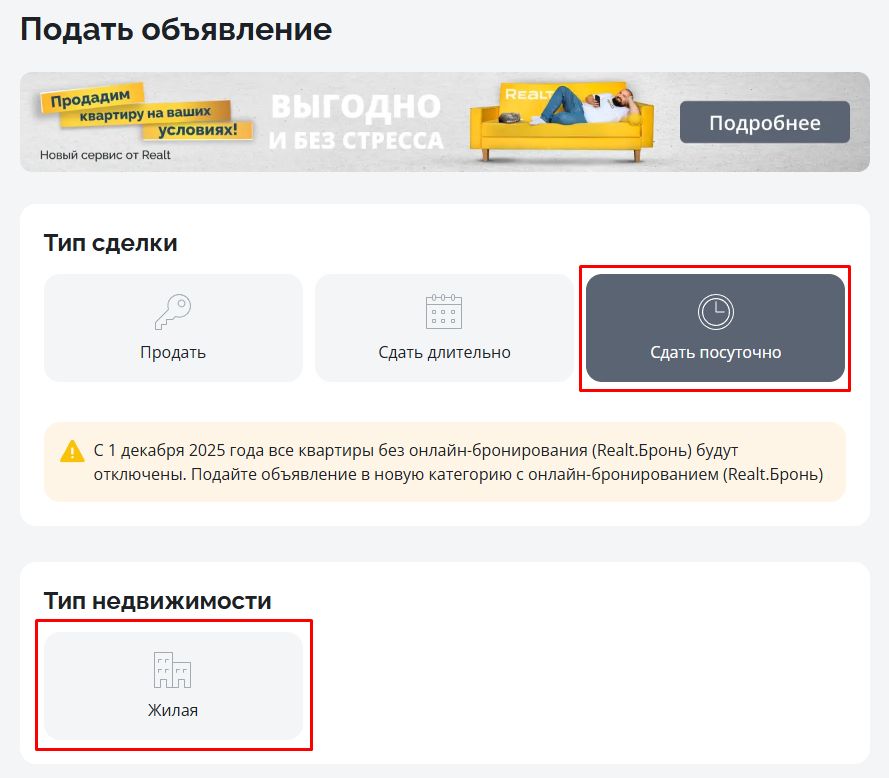
Task: Click the yellow warning triangle icon
Action: 72,451
